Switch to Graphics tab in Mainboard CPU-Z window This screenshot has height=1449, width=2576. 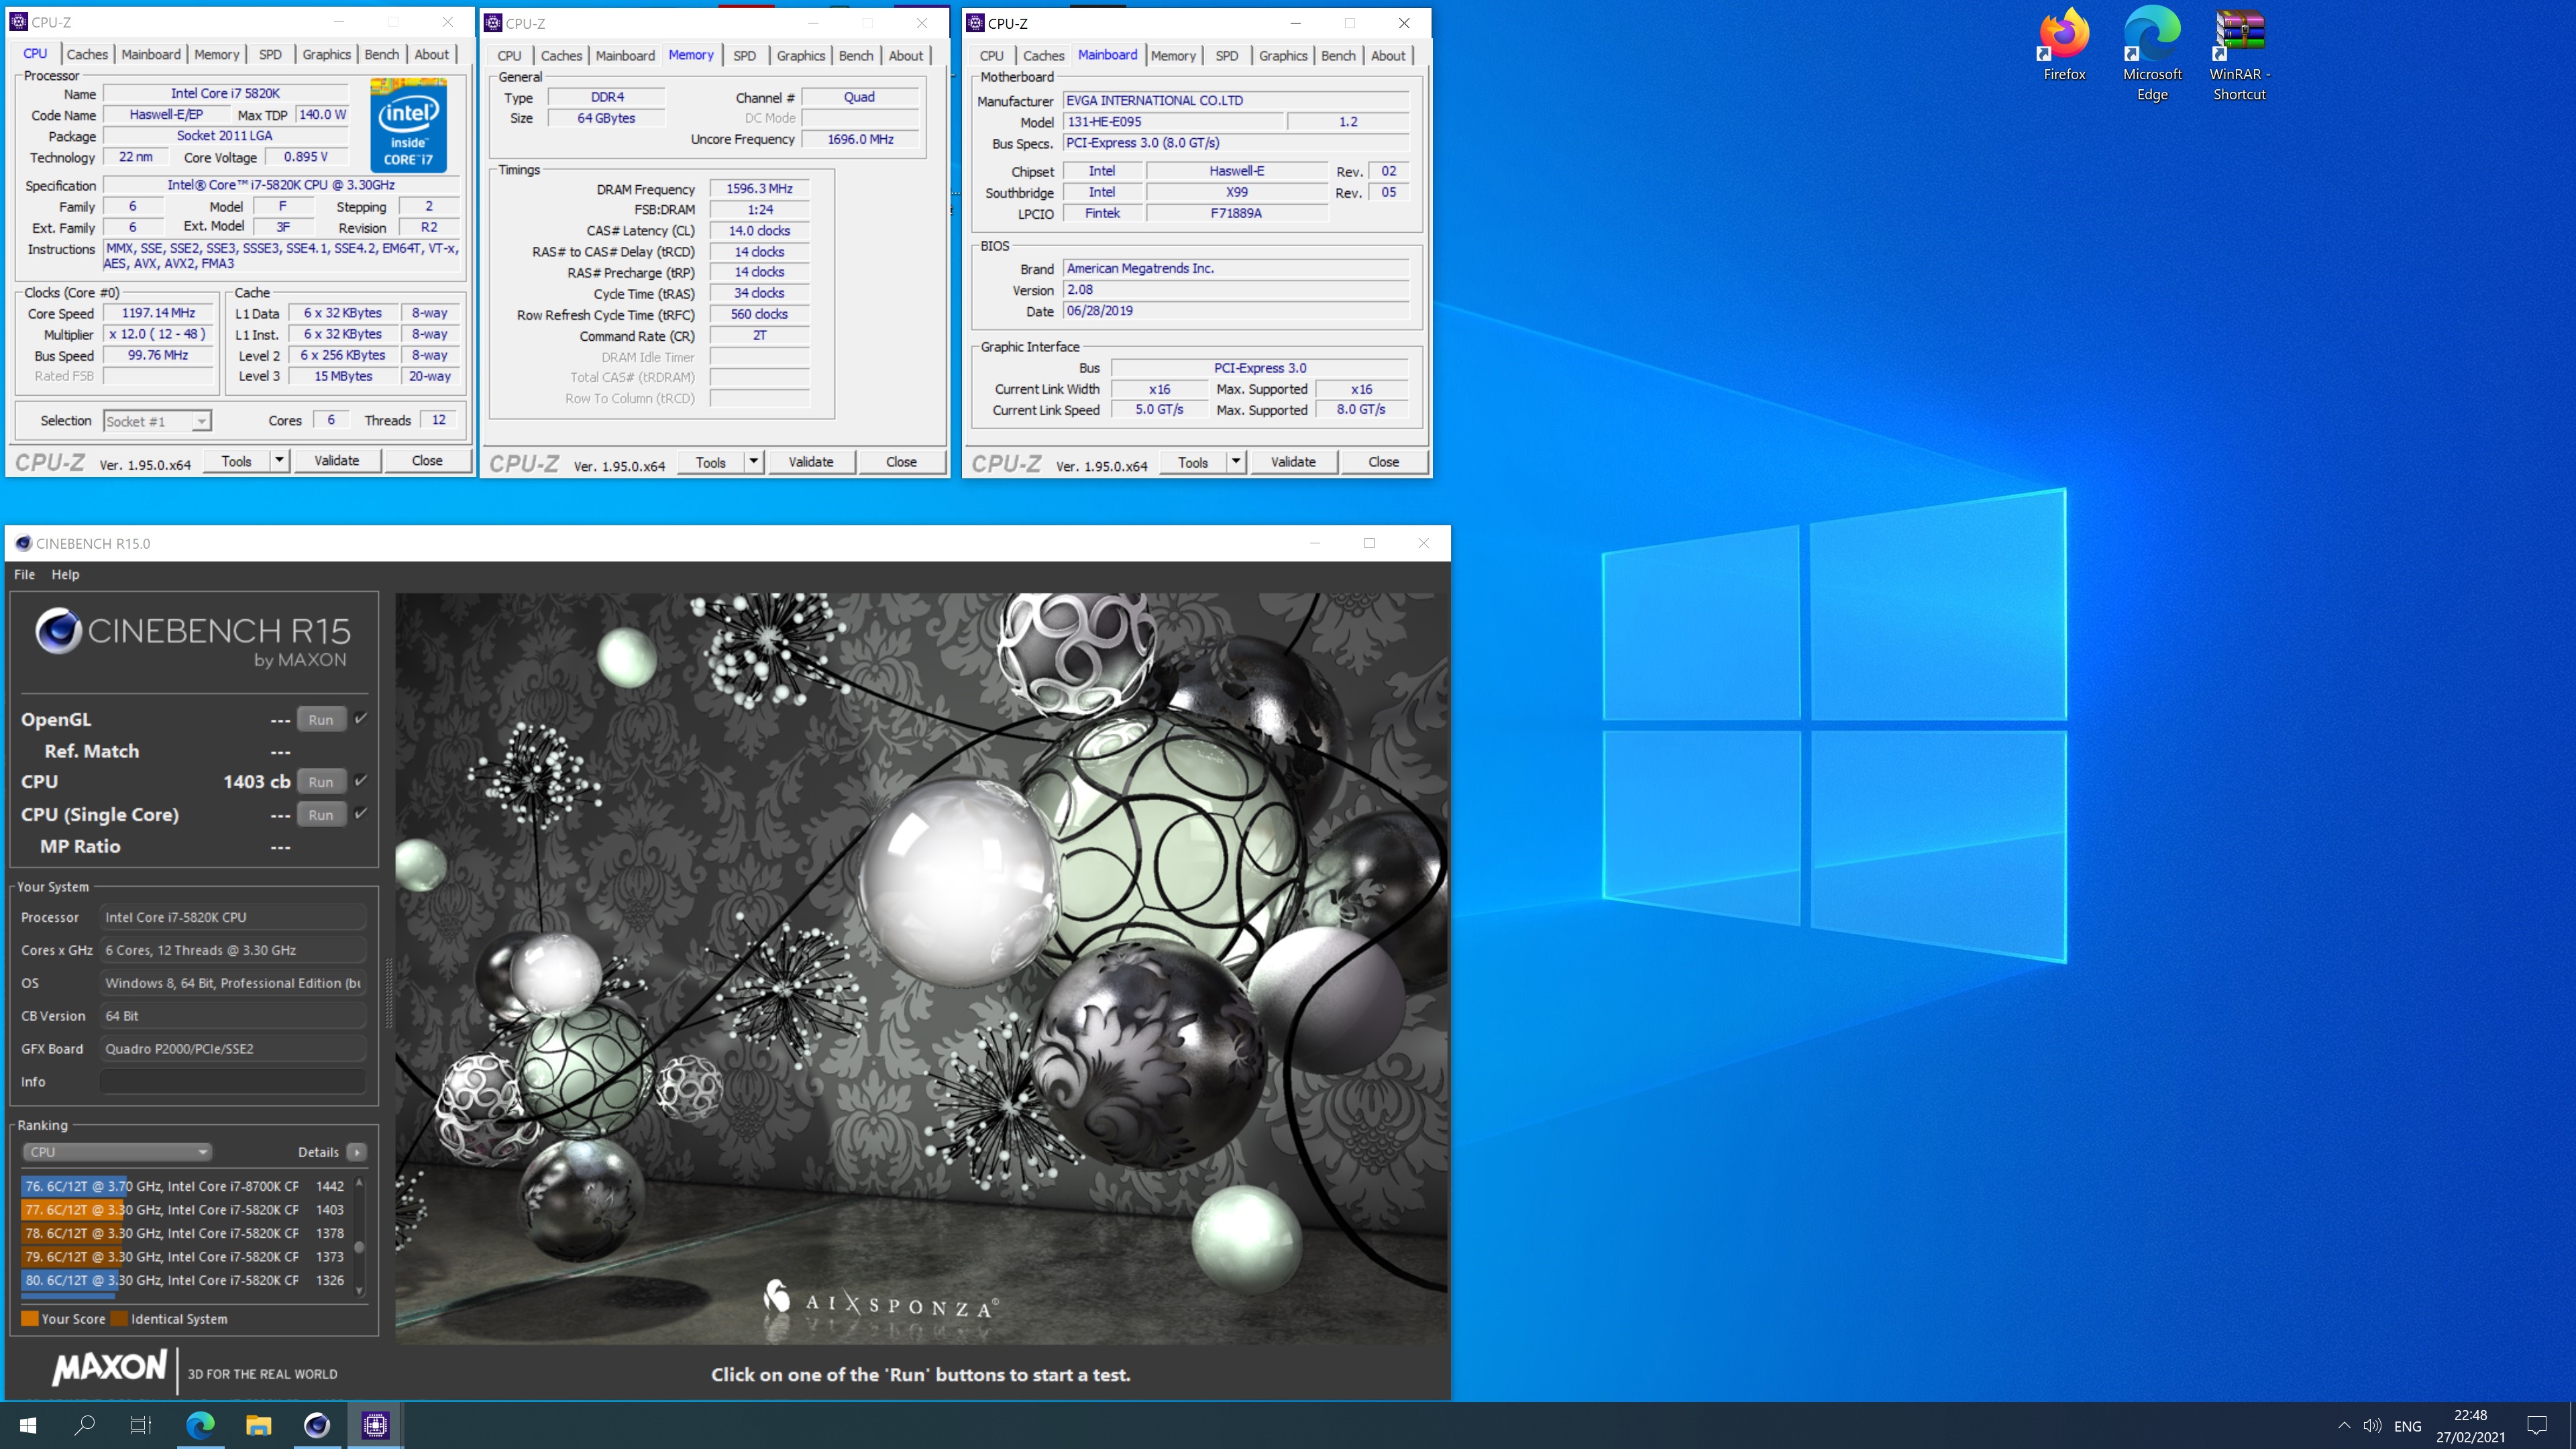pyautogui.click(x=1283, y=55)
